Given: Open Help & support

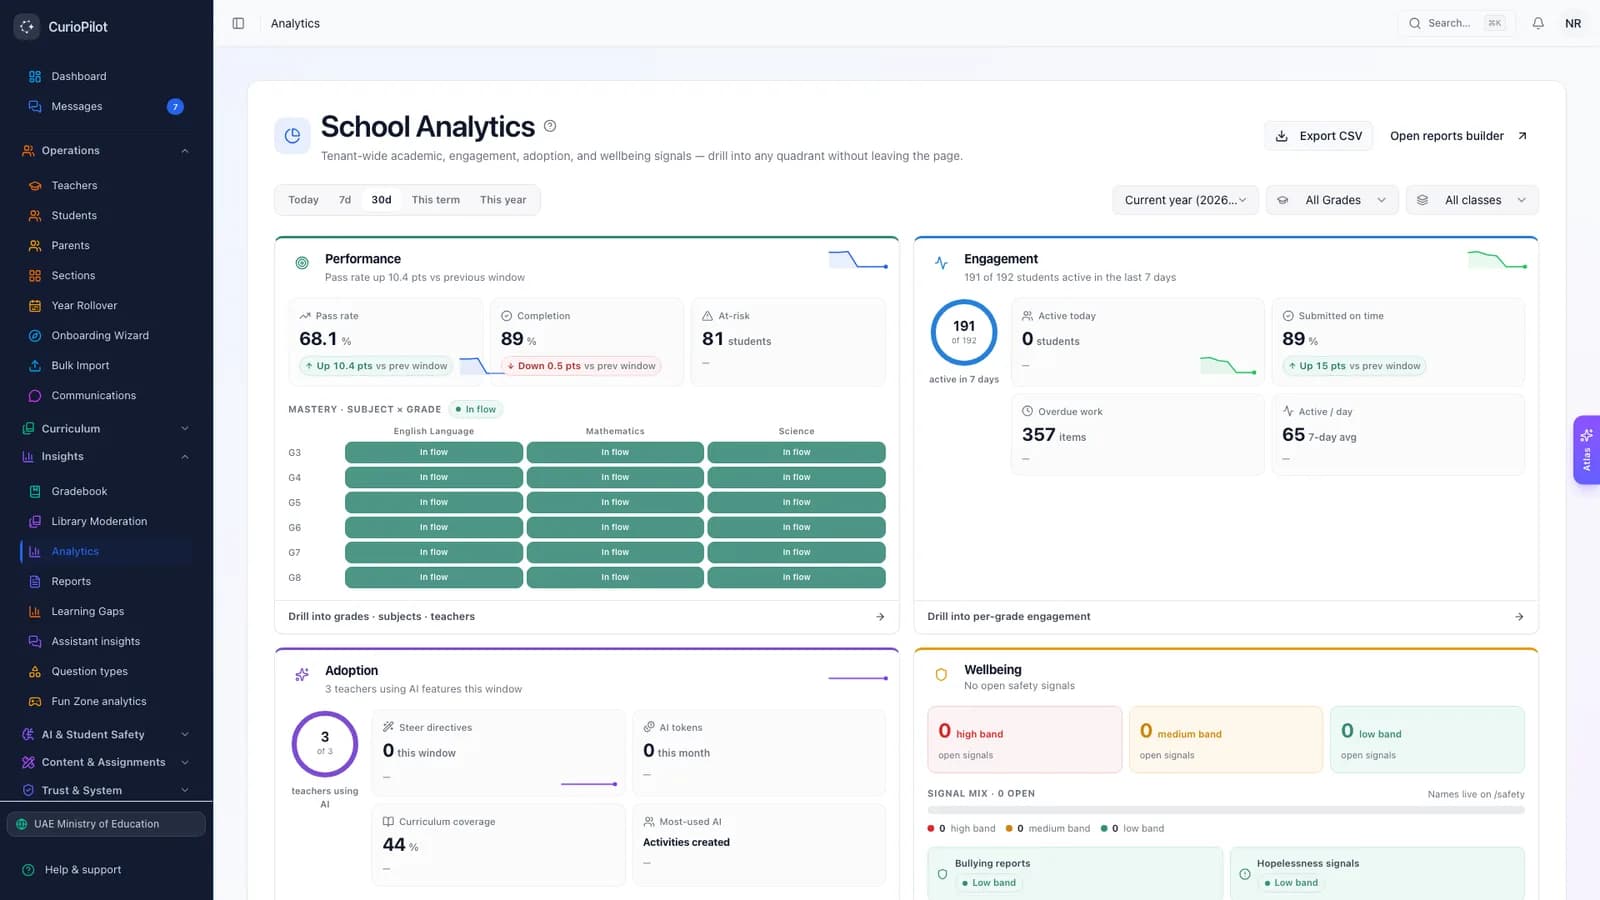Looking at the screenshot, I should tap(106, 870).
